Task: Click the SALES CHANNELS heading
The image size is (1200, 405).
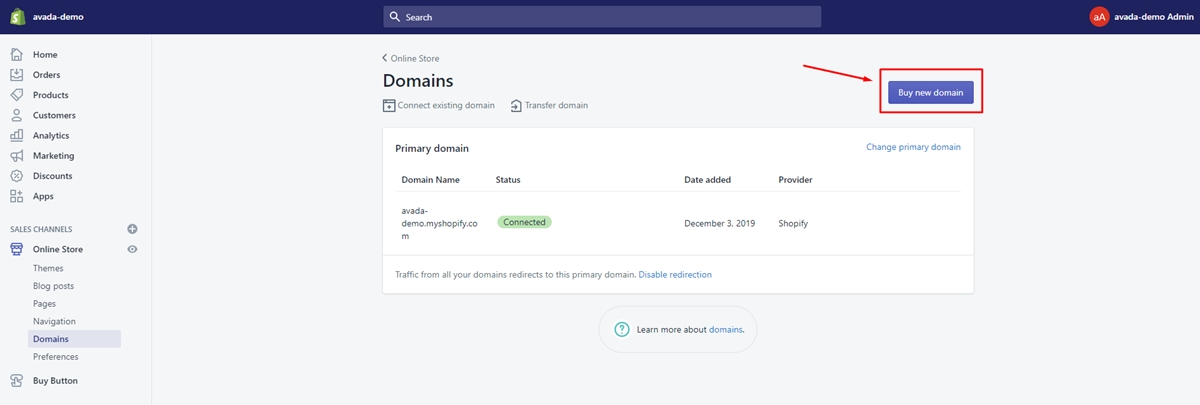Action: click(41, 229)
